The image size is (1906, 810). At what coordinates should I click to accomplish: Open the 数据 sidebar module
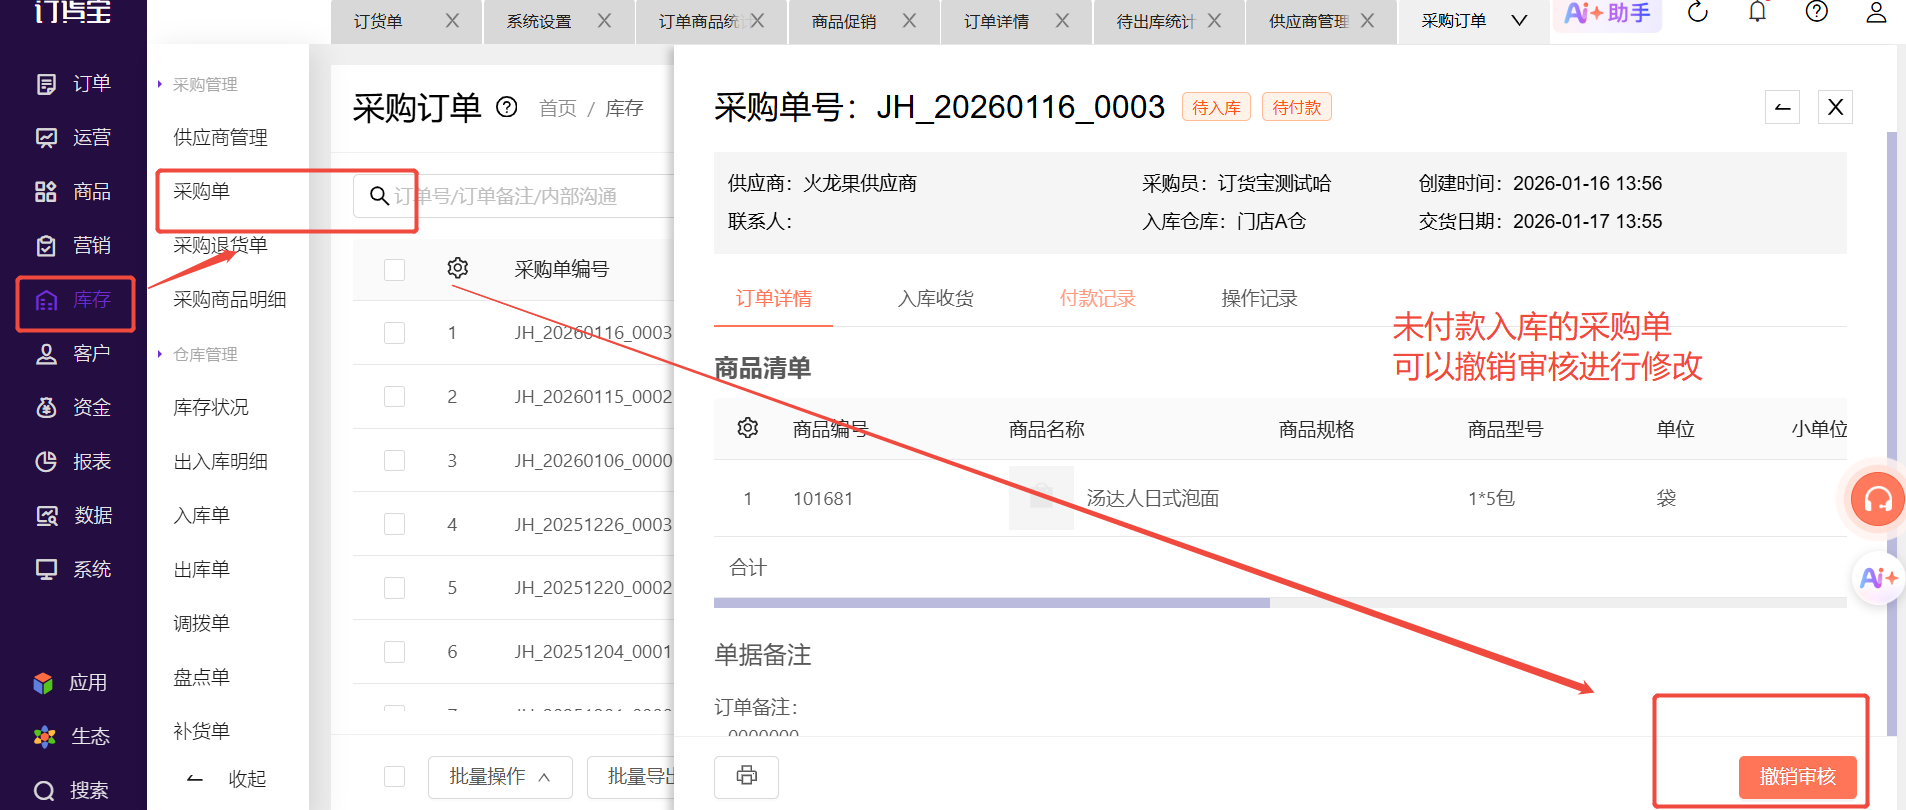72,516
